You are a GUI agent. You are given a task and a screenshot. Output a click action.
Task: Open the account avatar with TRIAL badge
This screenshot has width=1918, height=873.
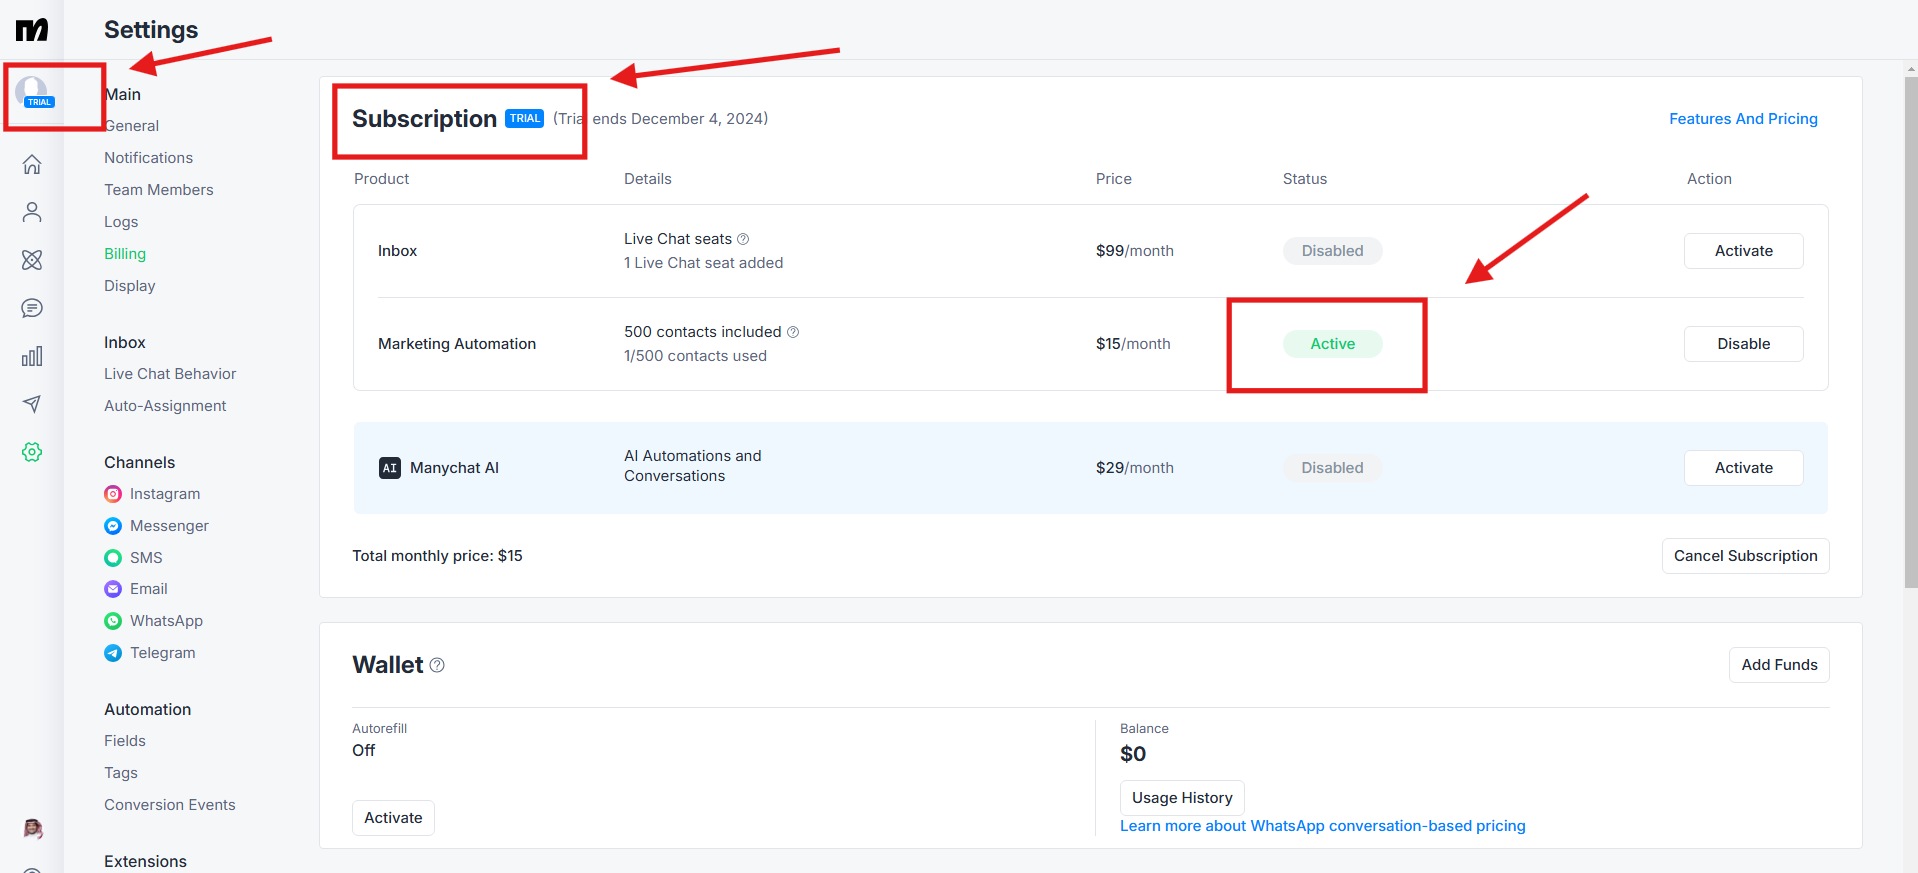point(33,92)
